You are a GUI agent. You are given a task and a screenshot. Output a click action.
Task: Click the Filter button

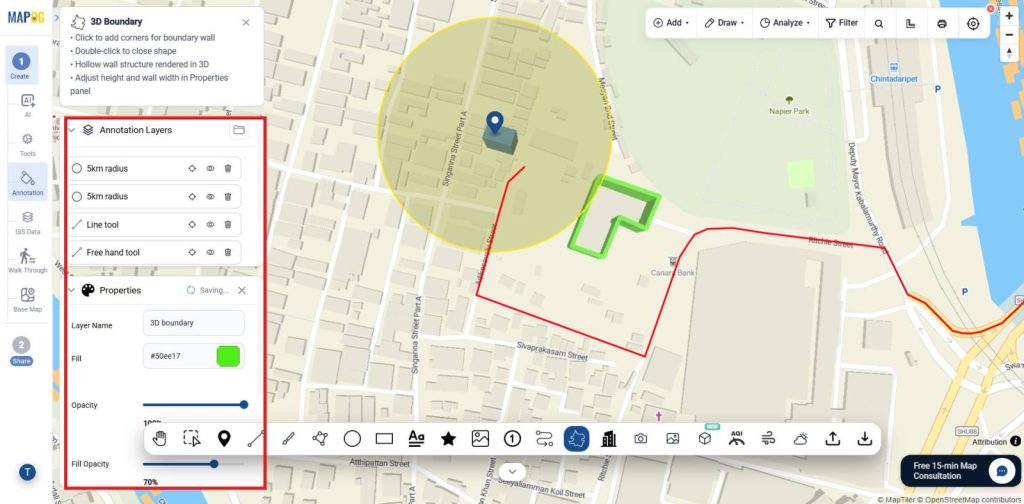tap(842, 23)
